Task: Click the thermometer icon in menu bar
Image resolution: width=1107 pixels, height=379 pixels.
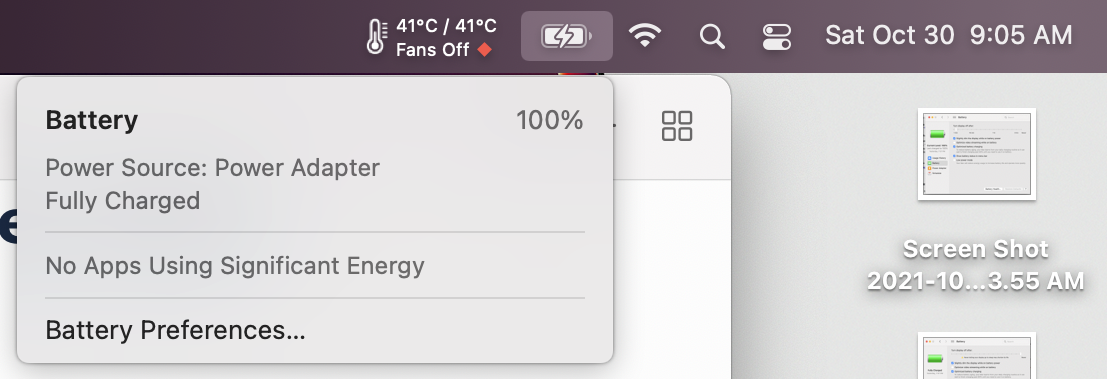Action: [376, 36]
